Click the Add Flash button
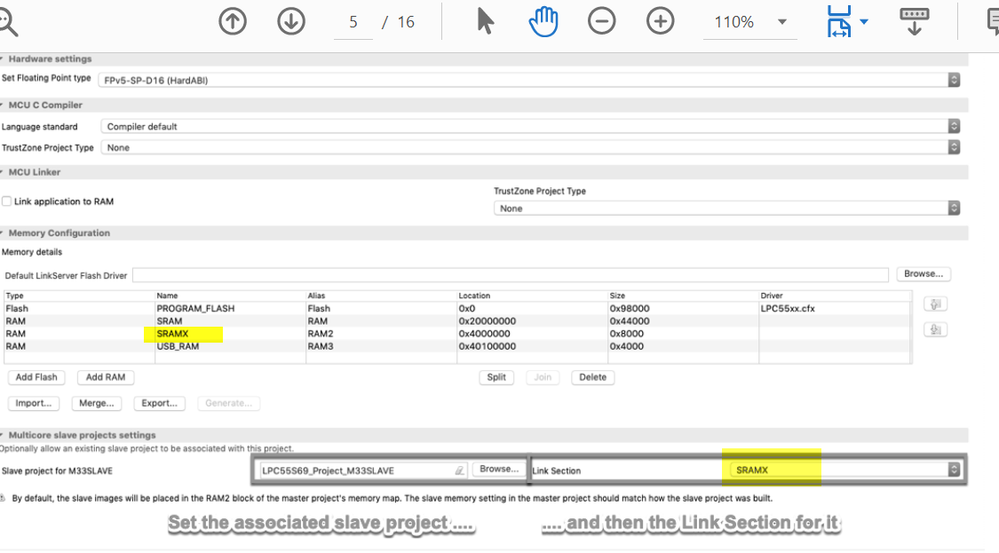The height and width of the screenshot is (553, 999). click(x=36, y=377)
